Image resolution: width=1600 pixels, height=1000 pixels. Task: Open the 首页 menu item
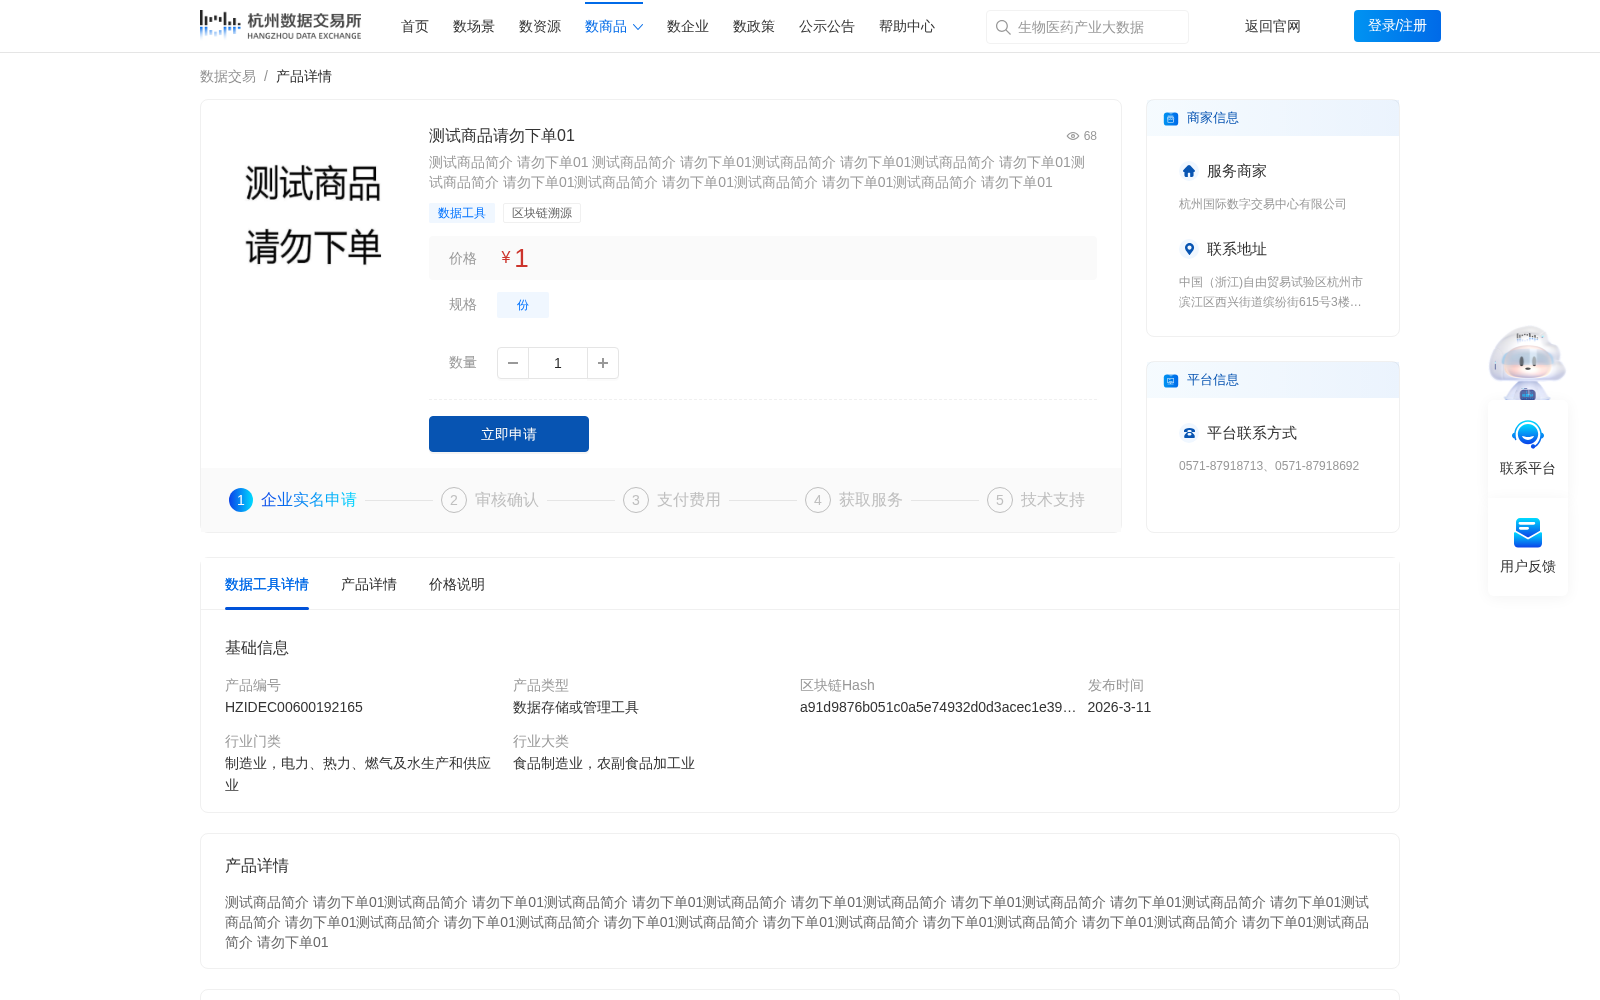click(x=415, y=26)
